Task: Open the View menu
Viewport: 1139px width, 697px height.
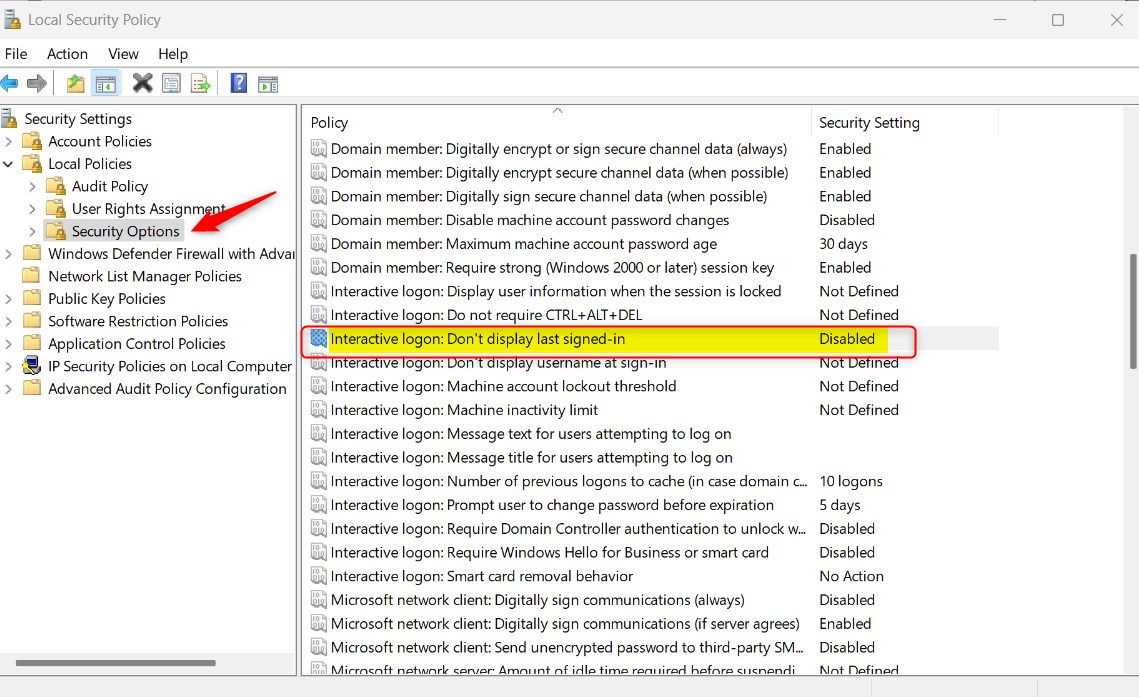Action: pyautogui.click(x=123, y=54)
